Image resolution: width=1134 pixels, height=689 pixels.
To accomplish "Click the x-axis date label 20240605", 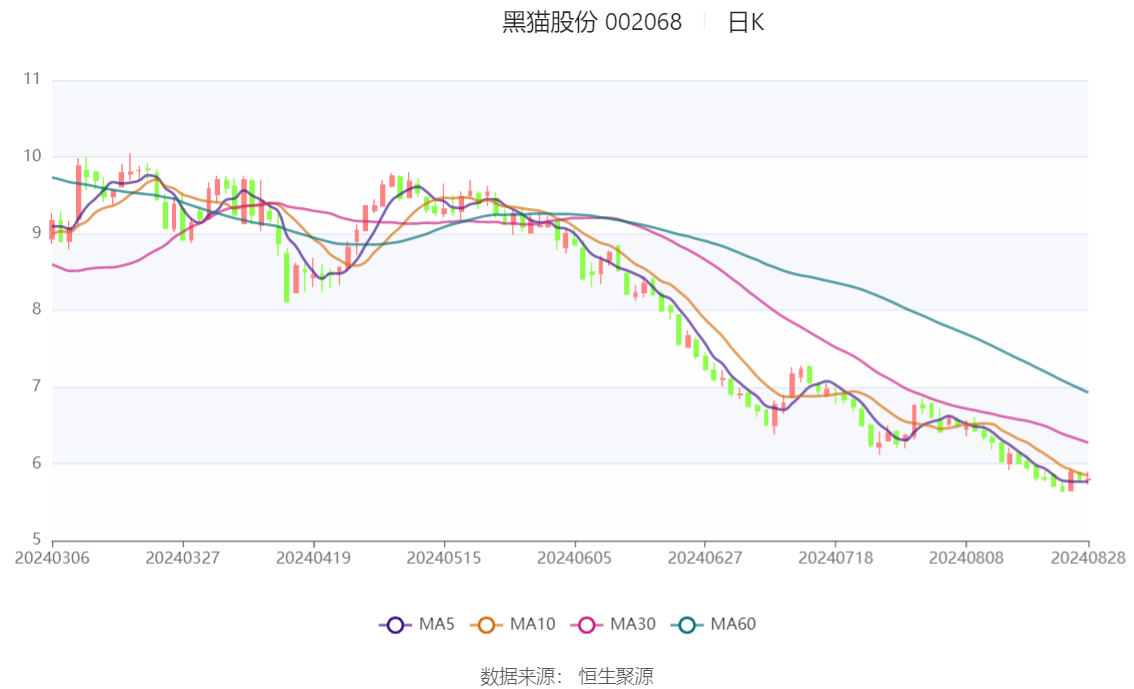I will tap(574, 558).
